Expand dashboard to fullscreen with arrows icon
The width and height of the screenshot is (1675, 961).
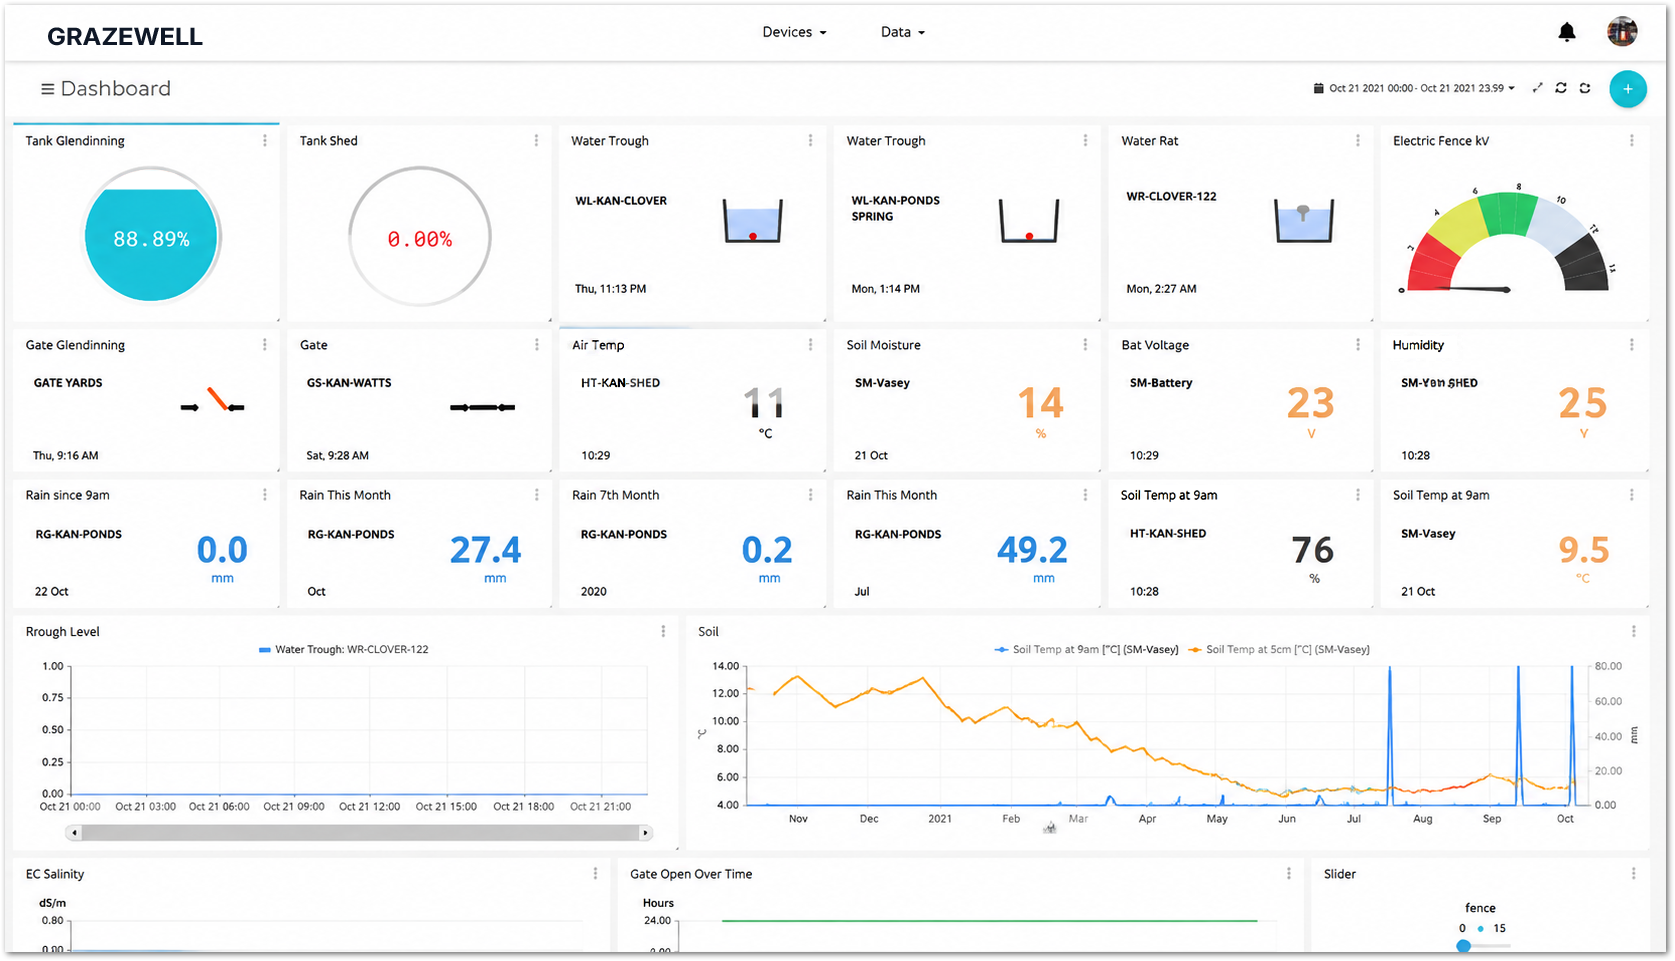tap(1537, 88)
